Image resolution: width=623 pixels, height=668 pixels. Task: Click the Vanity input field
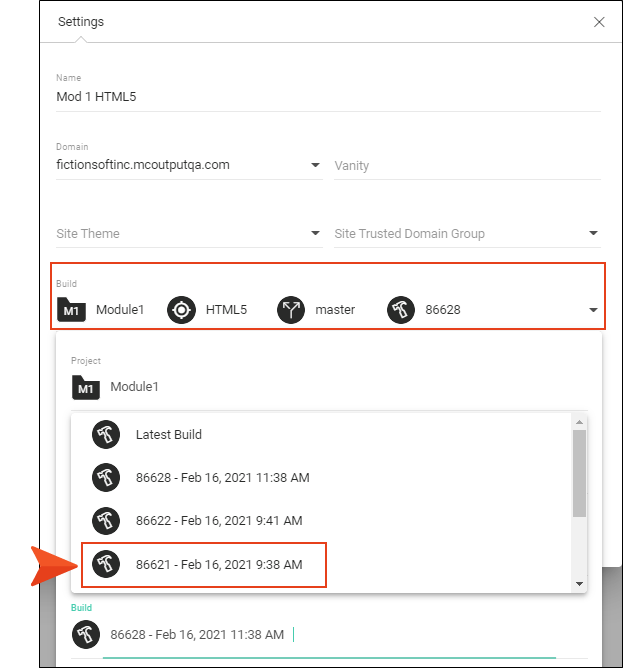(467, 166)
